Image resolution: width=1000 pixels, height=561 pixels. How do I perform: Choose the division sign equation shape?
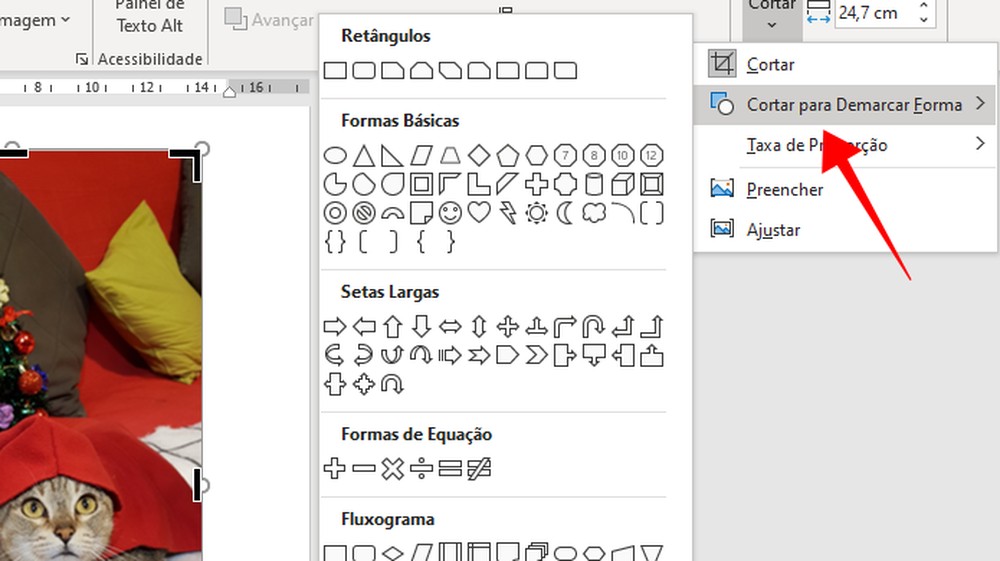pos(422,468)
